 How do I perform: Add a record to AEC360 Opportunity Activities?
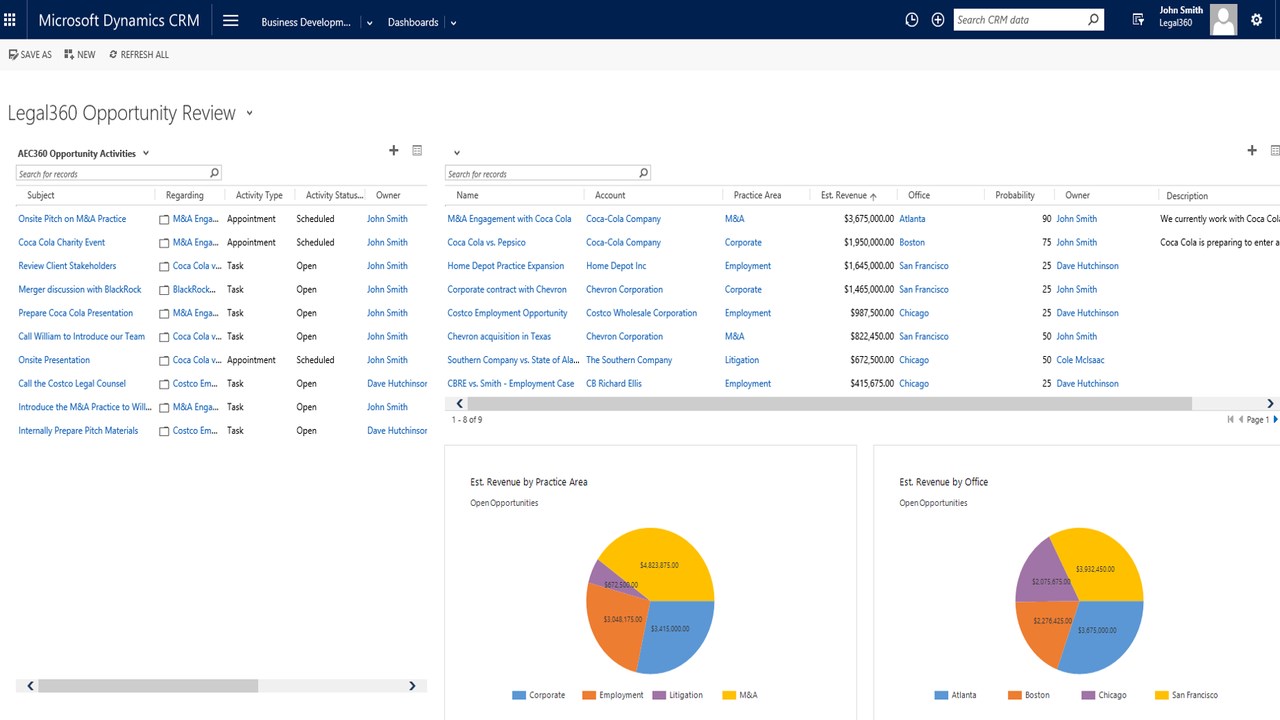393,150
